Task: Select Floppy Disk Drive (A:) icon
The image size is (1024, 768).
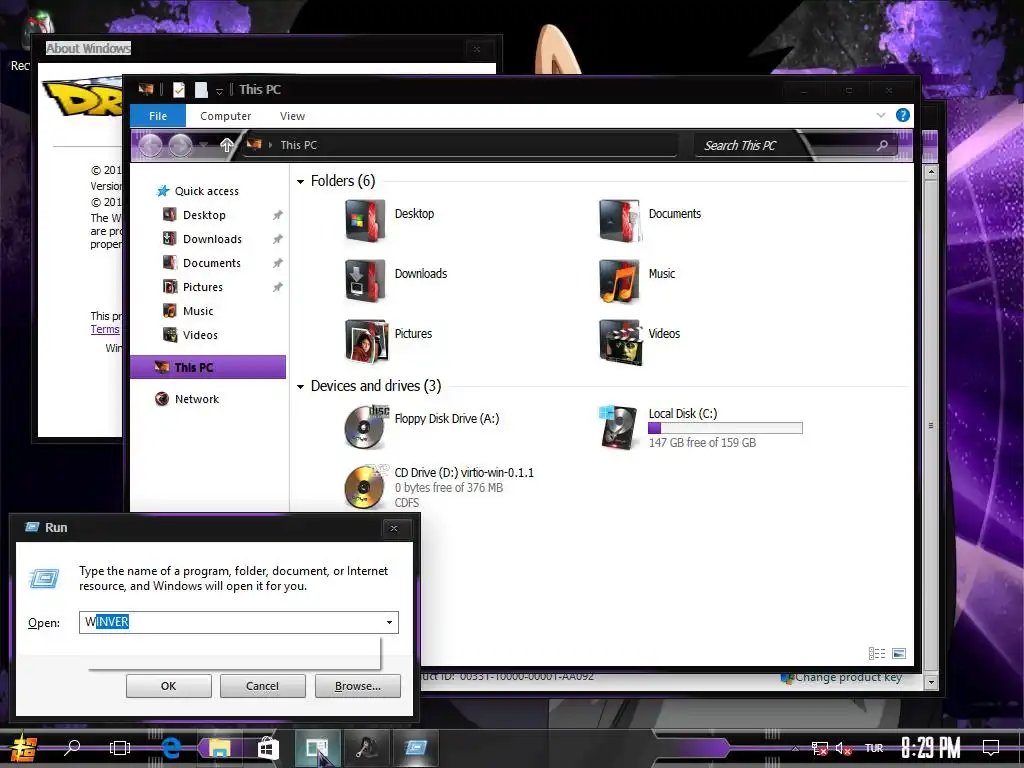Action: pos(366,427)
